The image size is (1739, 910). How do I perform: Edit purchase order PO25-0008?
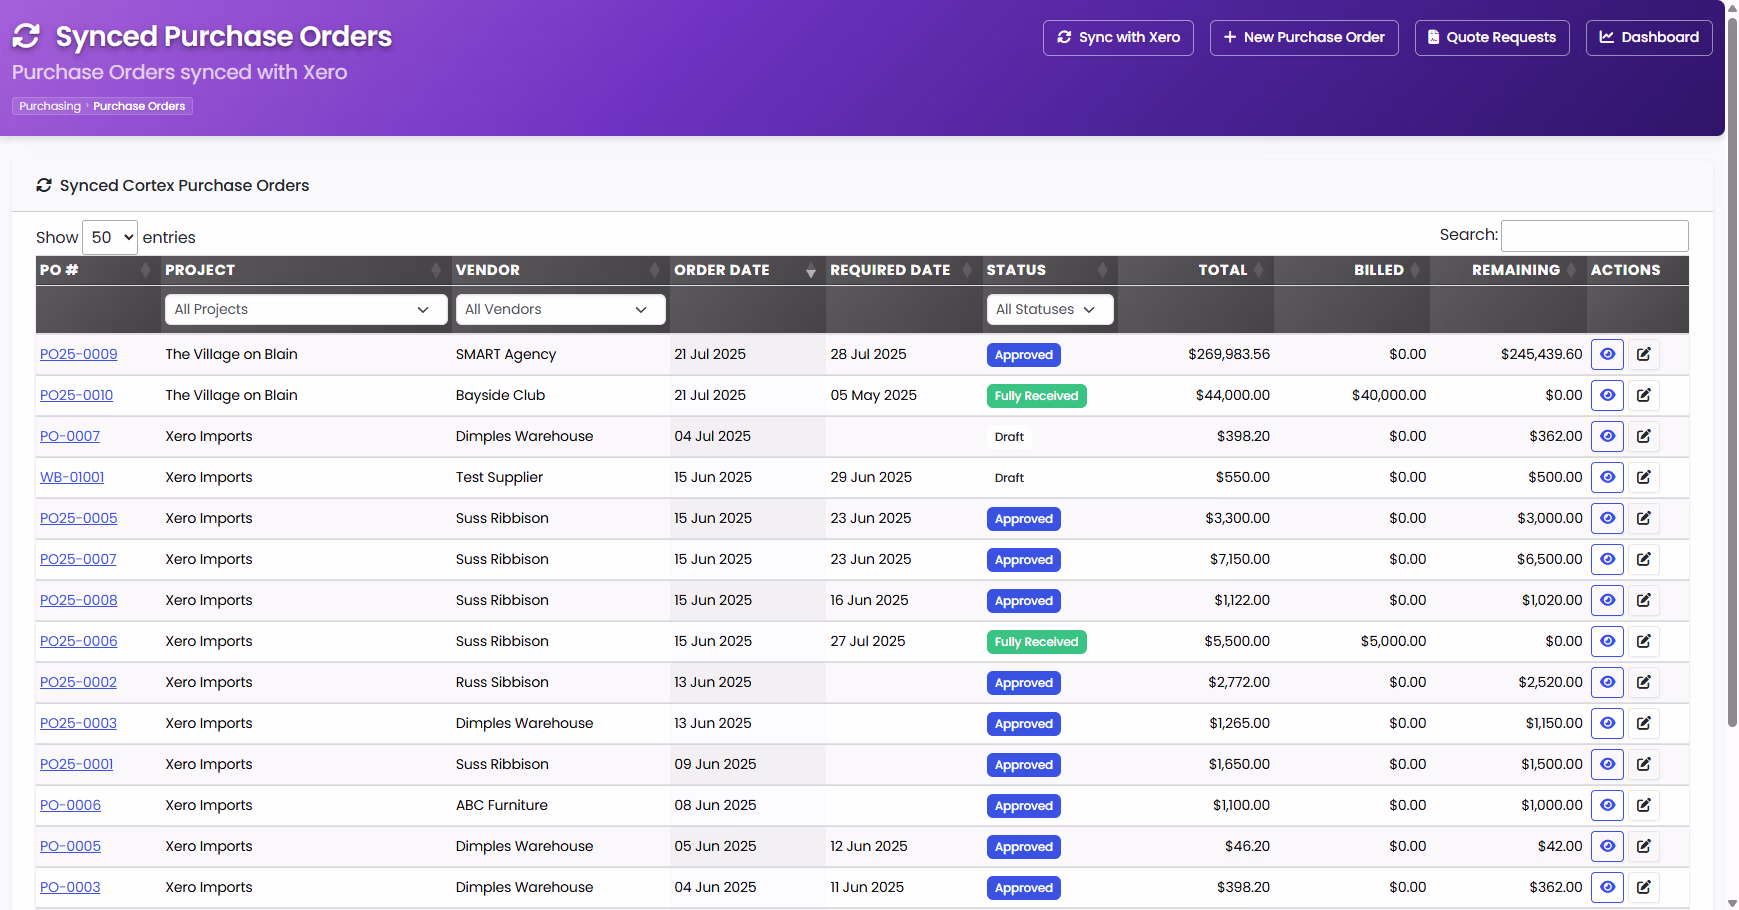click(x=1643, y=600)
